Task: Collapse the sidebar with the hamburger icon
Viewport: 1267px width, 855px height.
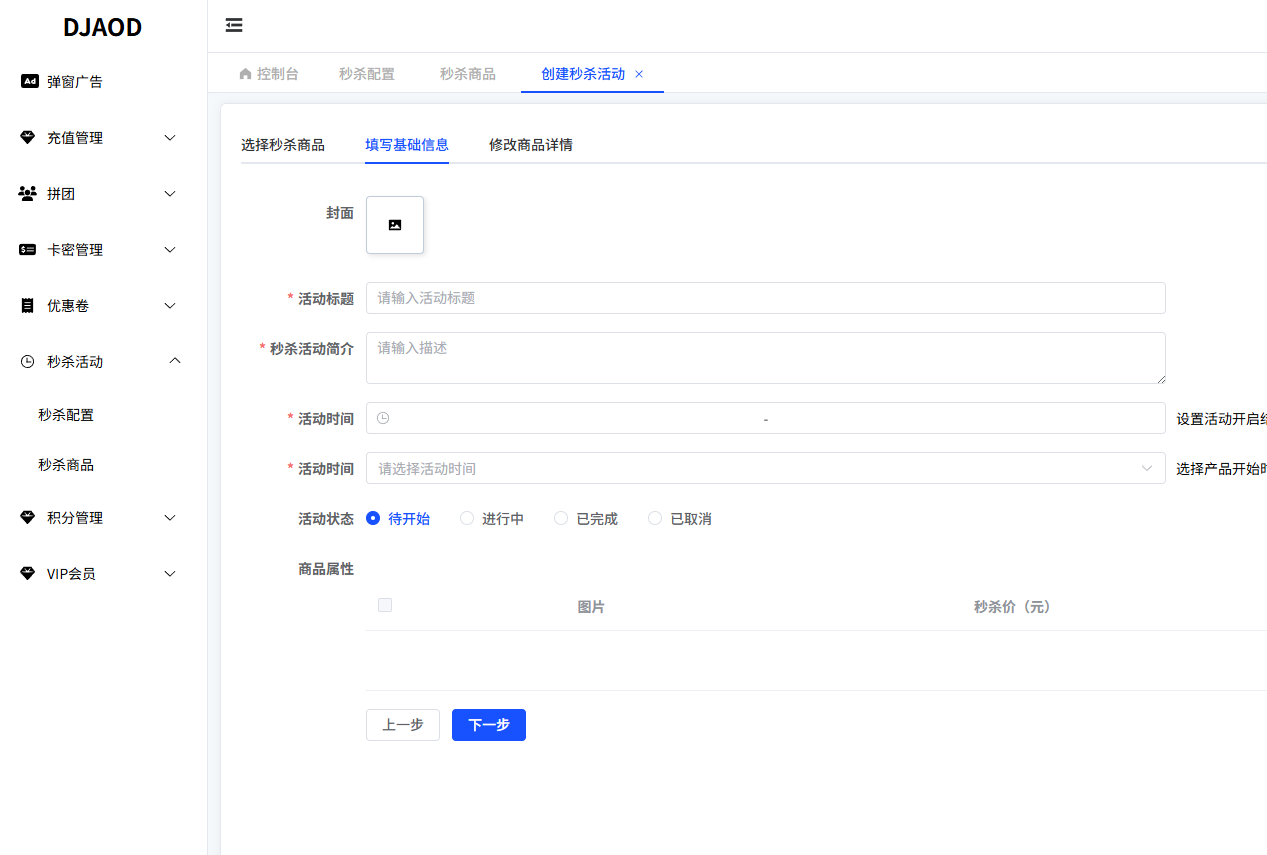Action: click(x=233, y=25)
